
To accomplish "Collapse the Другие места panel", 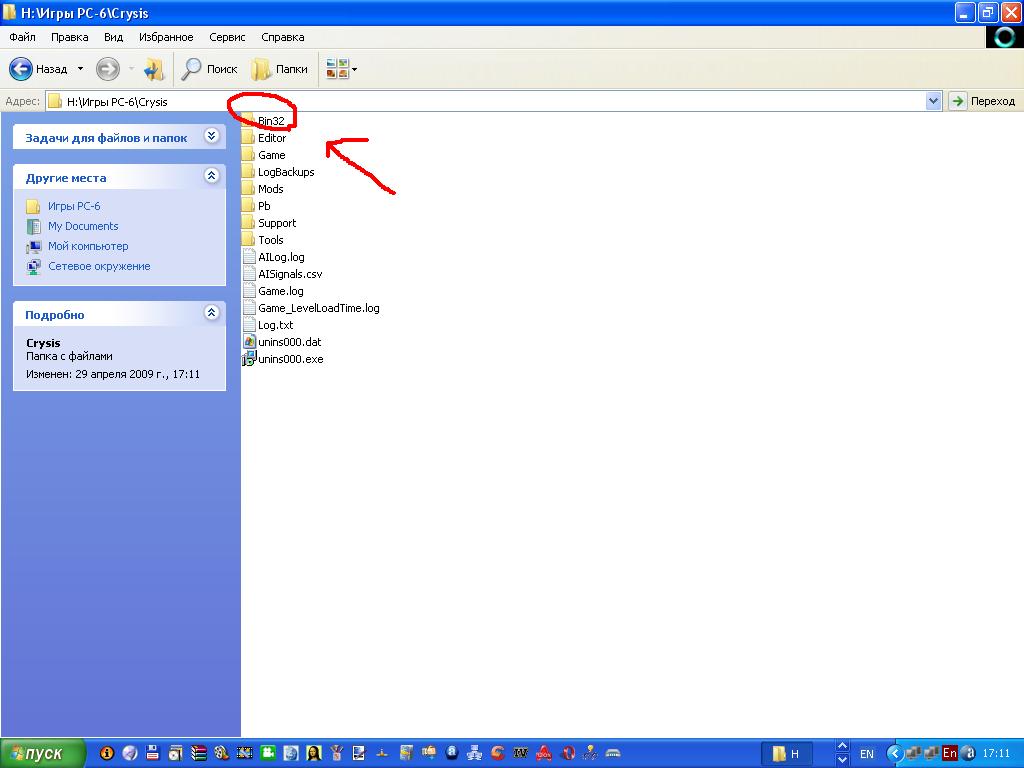I will tap(211, 176).
